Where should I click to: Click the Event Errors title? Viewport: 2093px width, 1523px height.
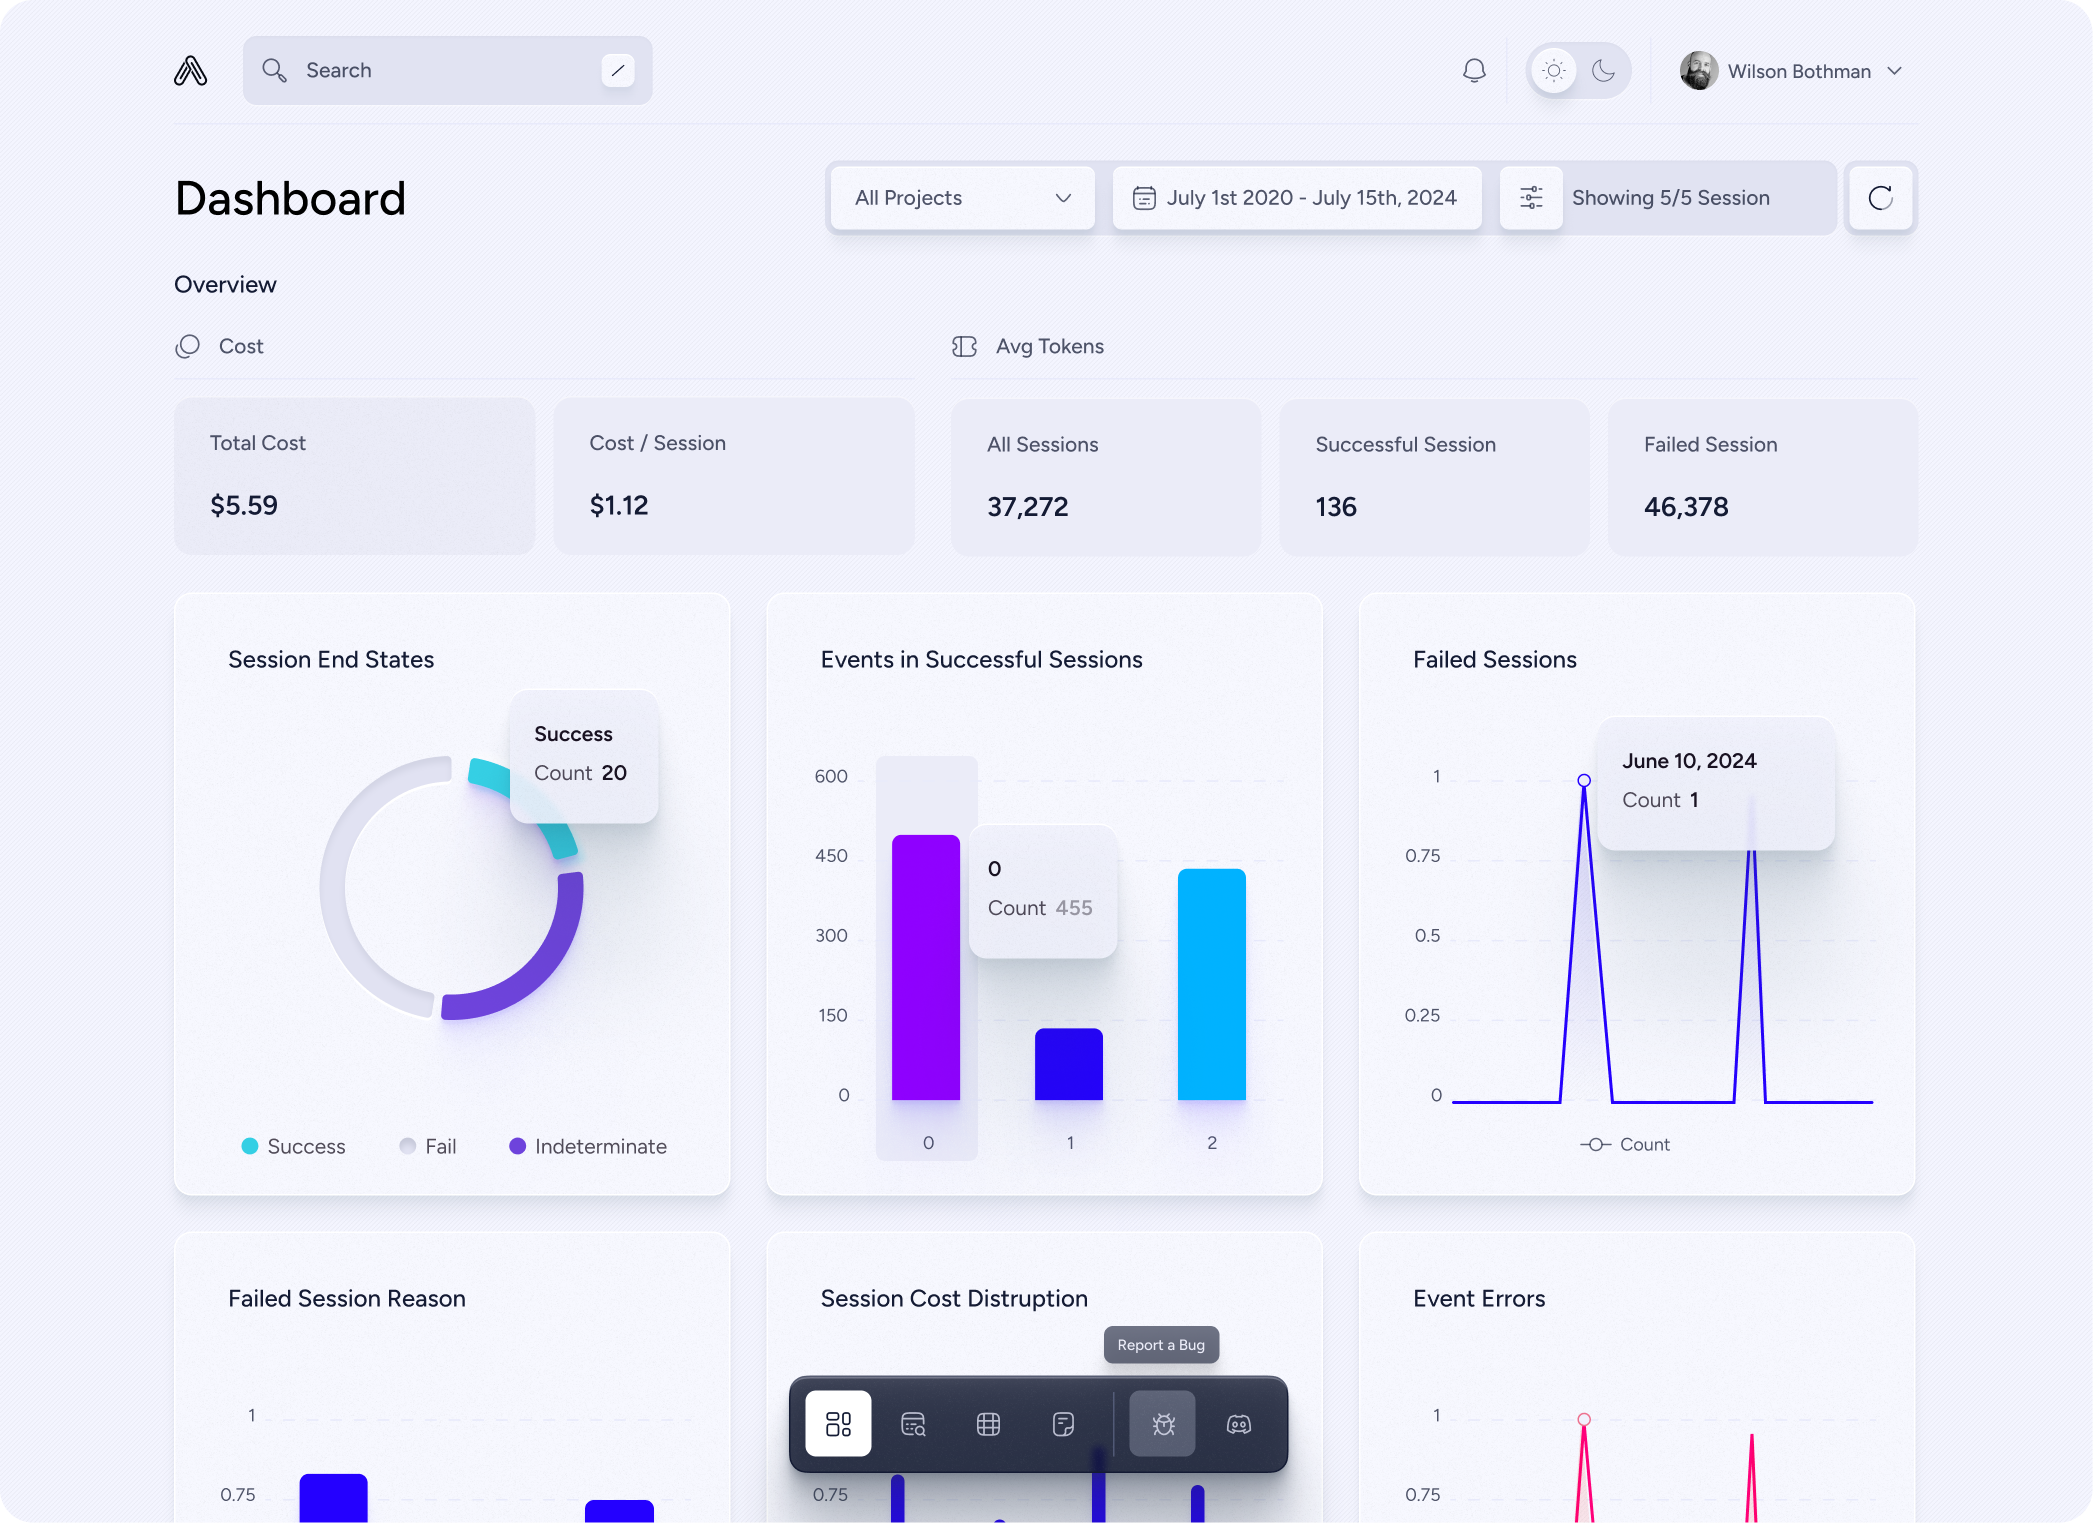point(1479,1298)
